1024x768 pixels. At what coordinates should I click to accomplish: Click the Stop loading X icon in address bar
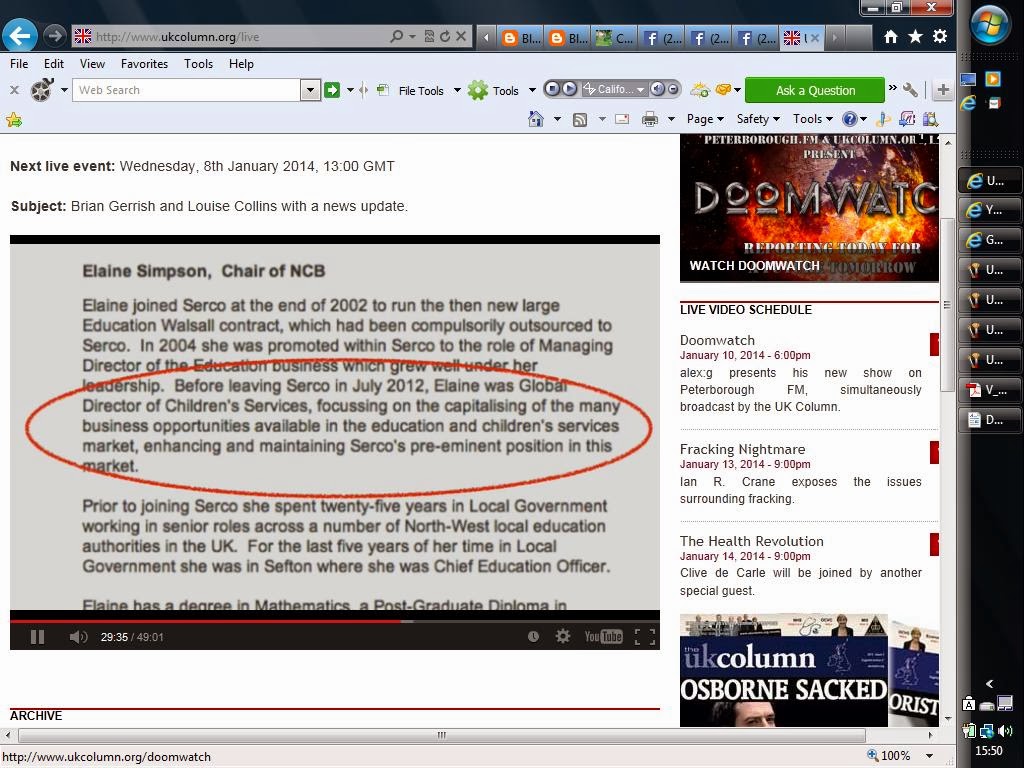(461, 37)
